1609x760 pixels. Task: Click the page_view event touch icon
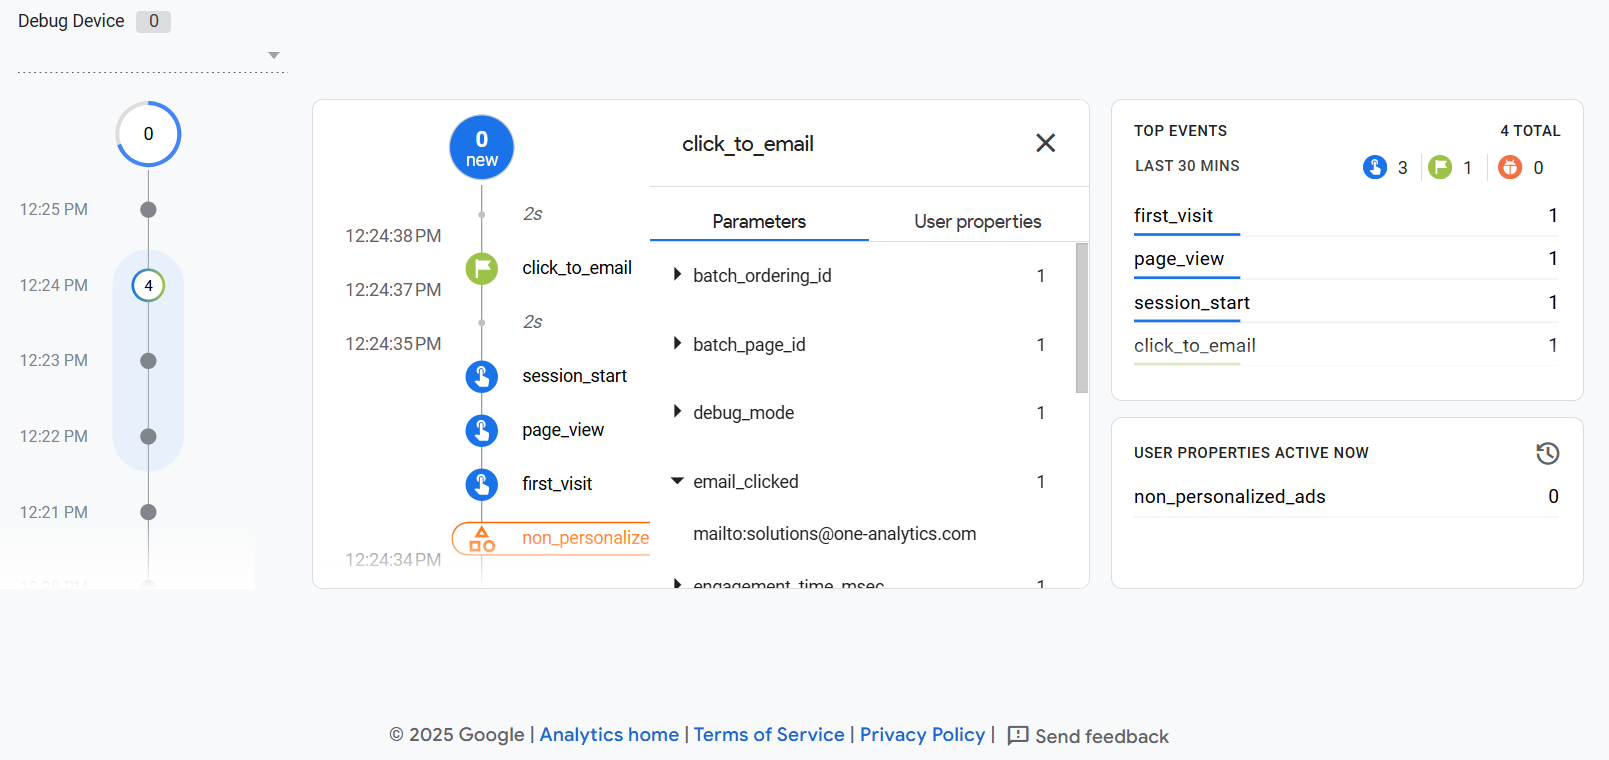tap(482, 430)
